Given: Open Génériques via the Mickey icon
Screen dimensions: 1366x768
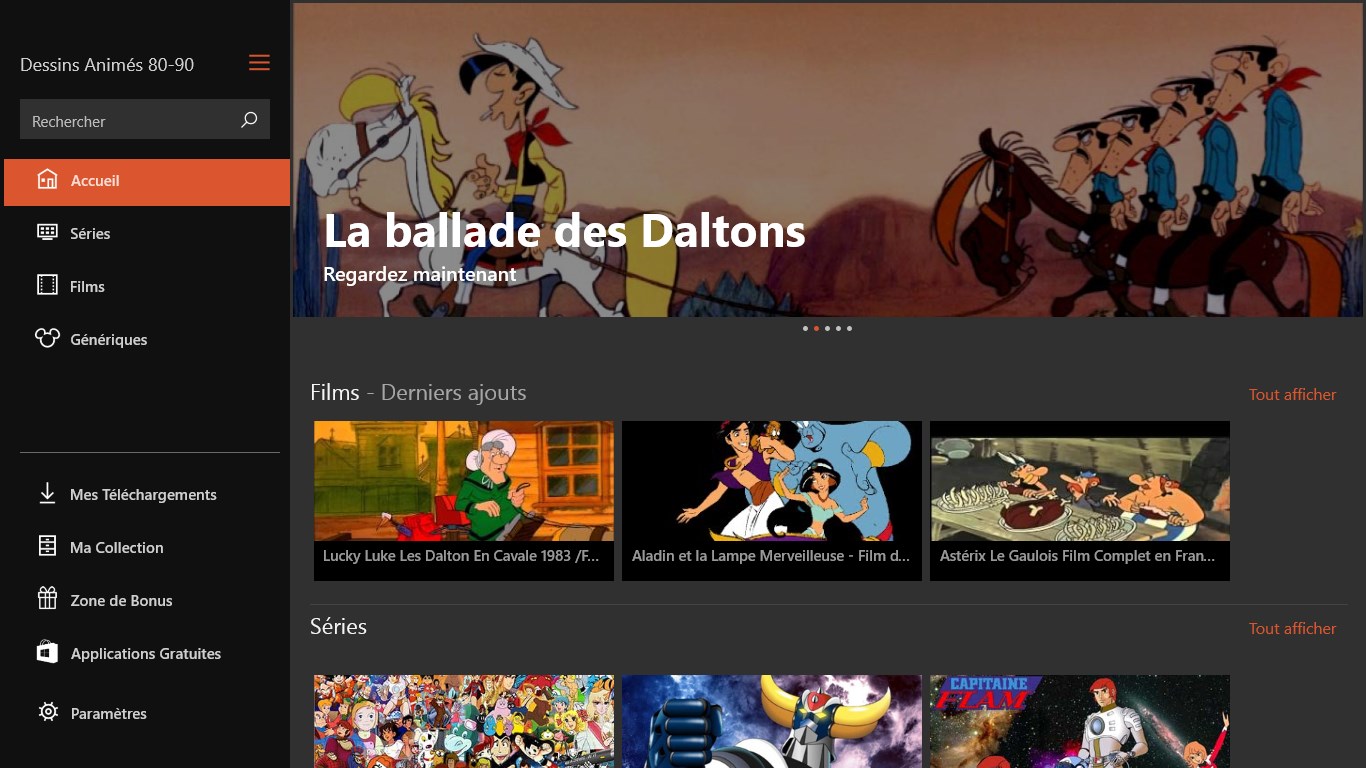Looking at the screenshot, I should pos(47,338).
